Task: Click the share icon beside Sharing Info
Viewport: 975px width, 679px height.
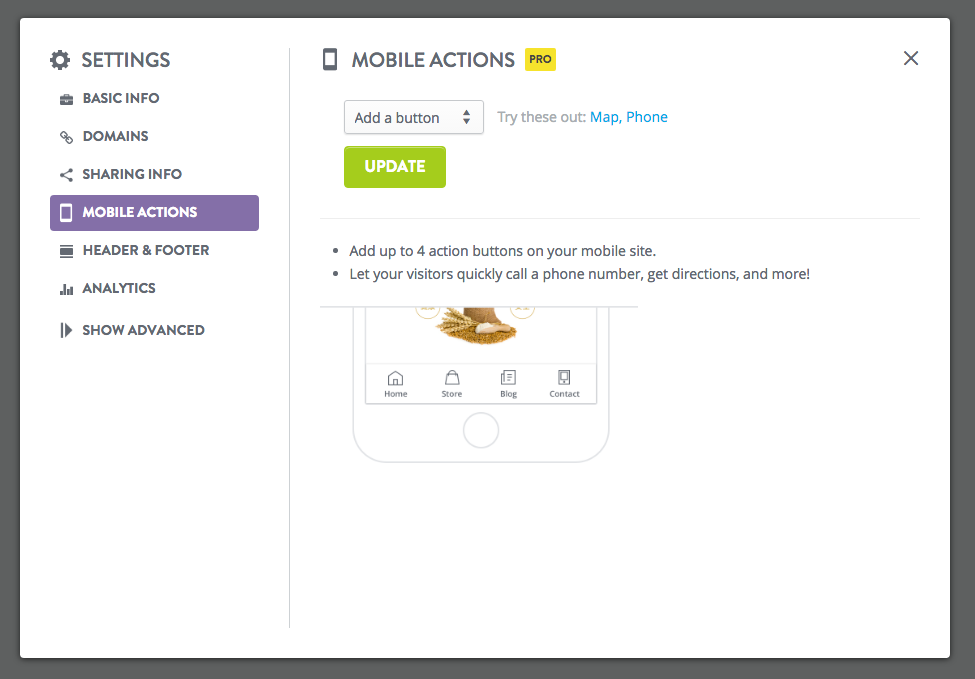Action: pos(66,175)
